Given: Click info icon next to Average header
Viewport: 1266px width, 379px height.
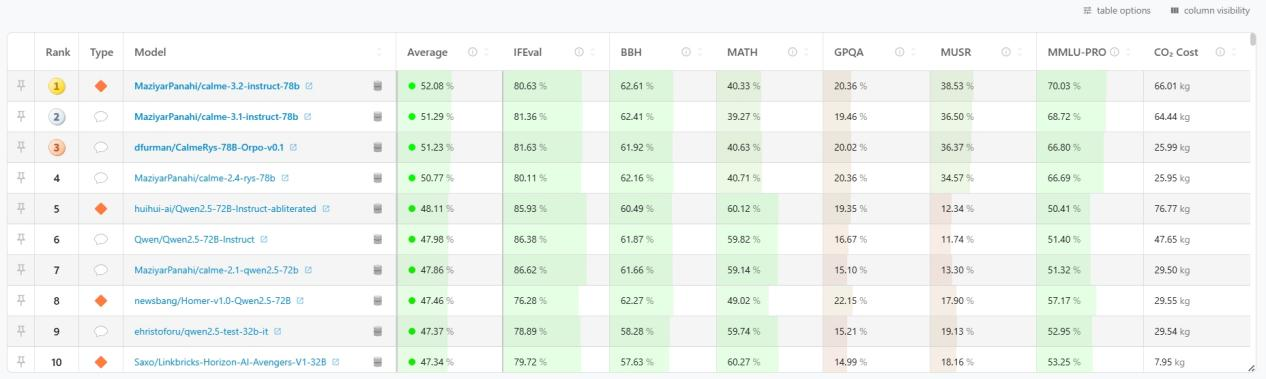Looking at the screenshot, I should (x=472, y=52).
